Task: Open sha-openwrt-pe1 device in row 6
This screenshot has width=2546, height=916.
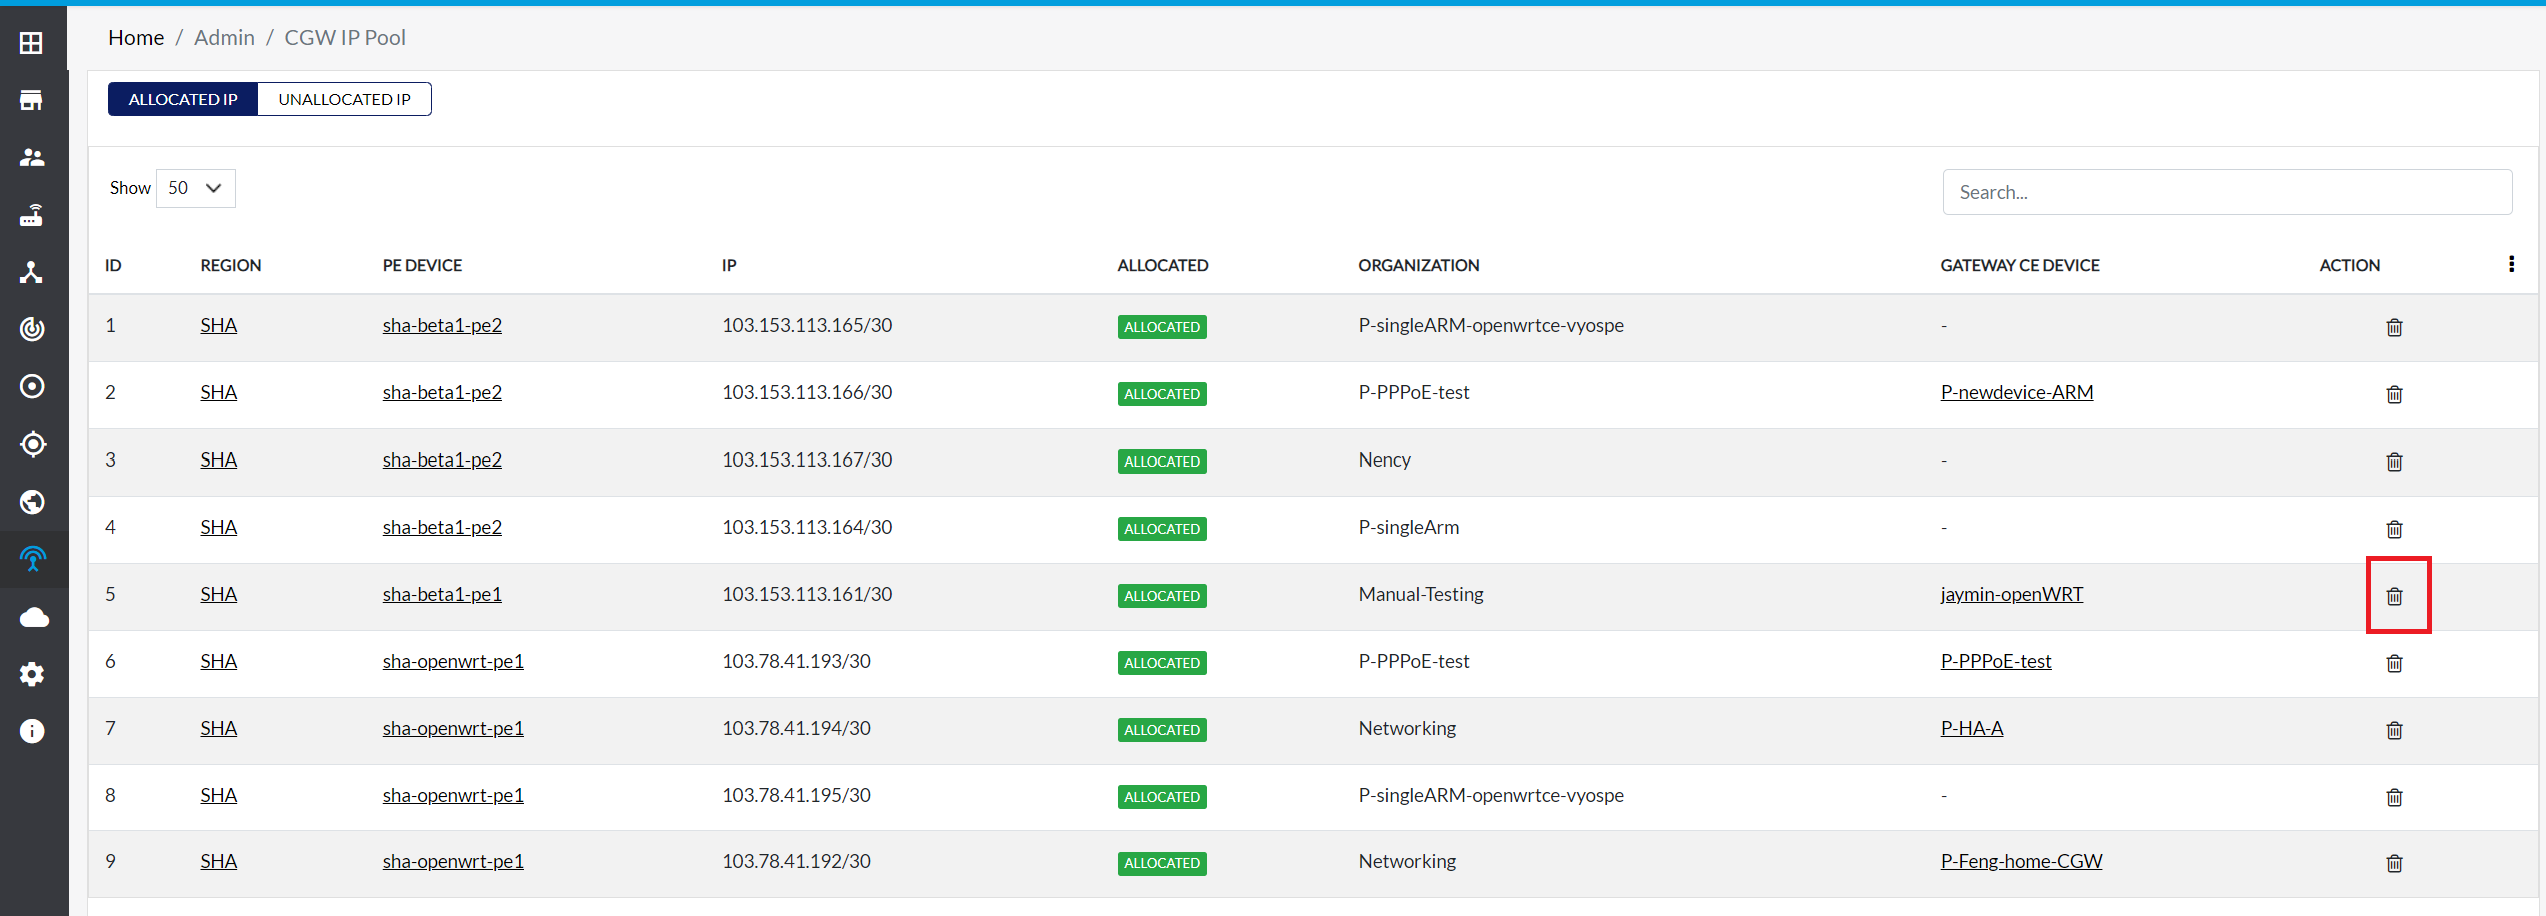Action: (x=453, y=661)
